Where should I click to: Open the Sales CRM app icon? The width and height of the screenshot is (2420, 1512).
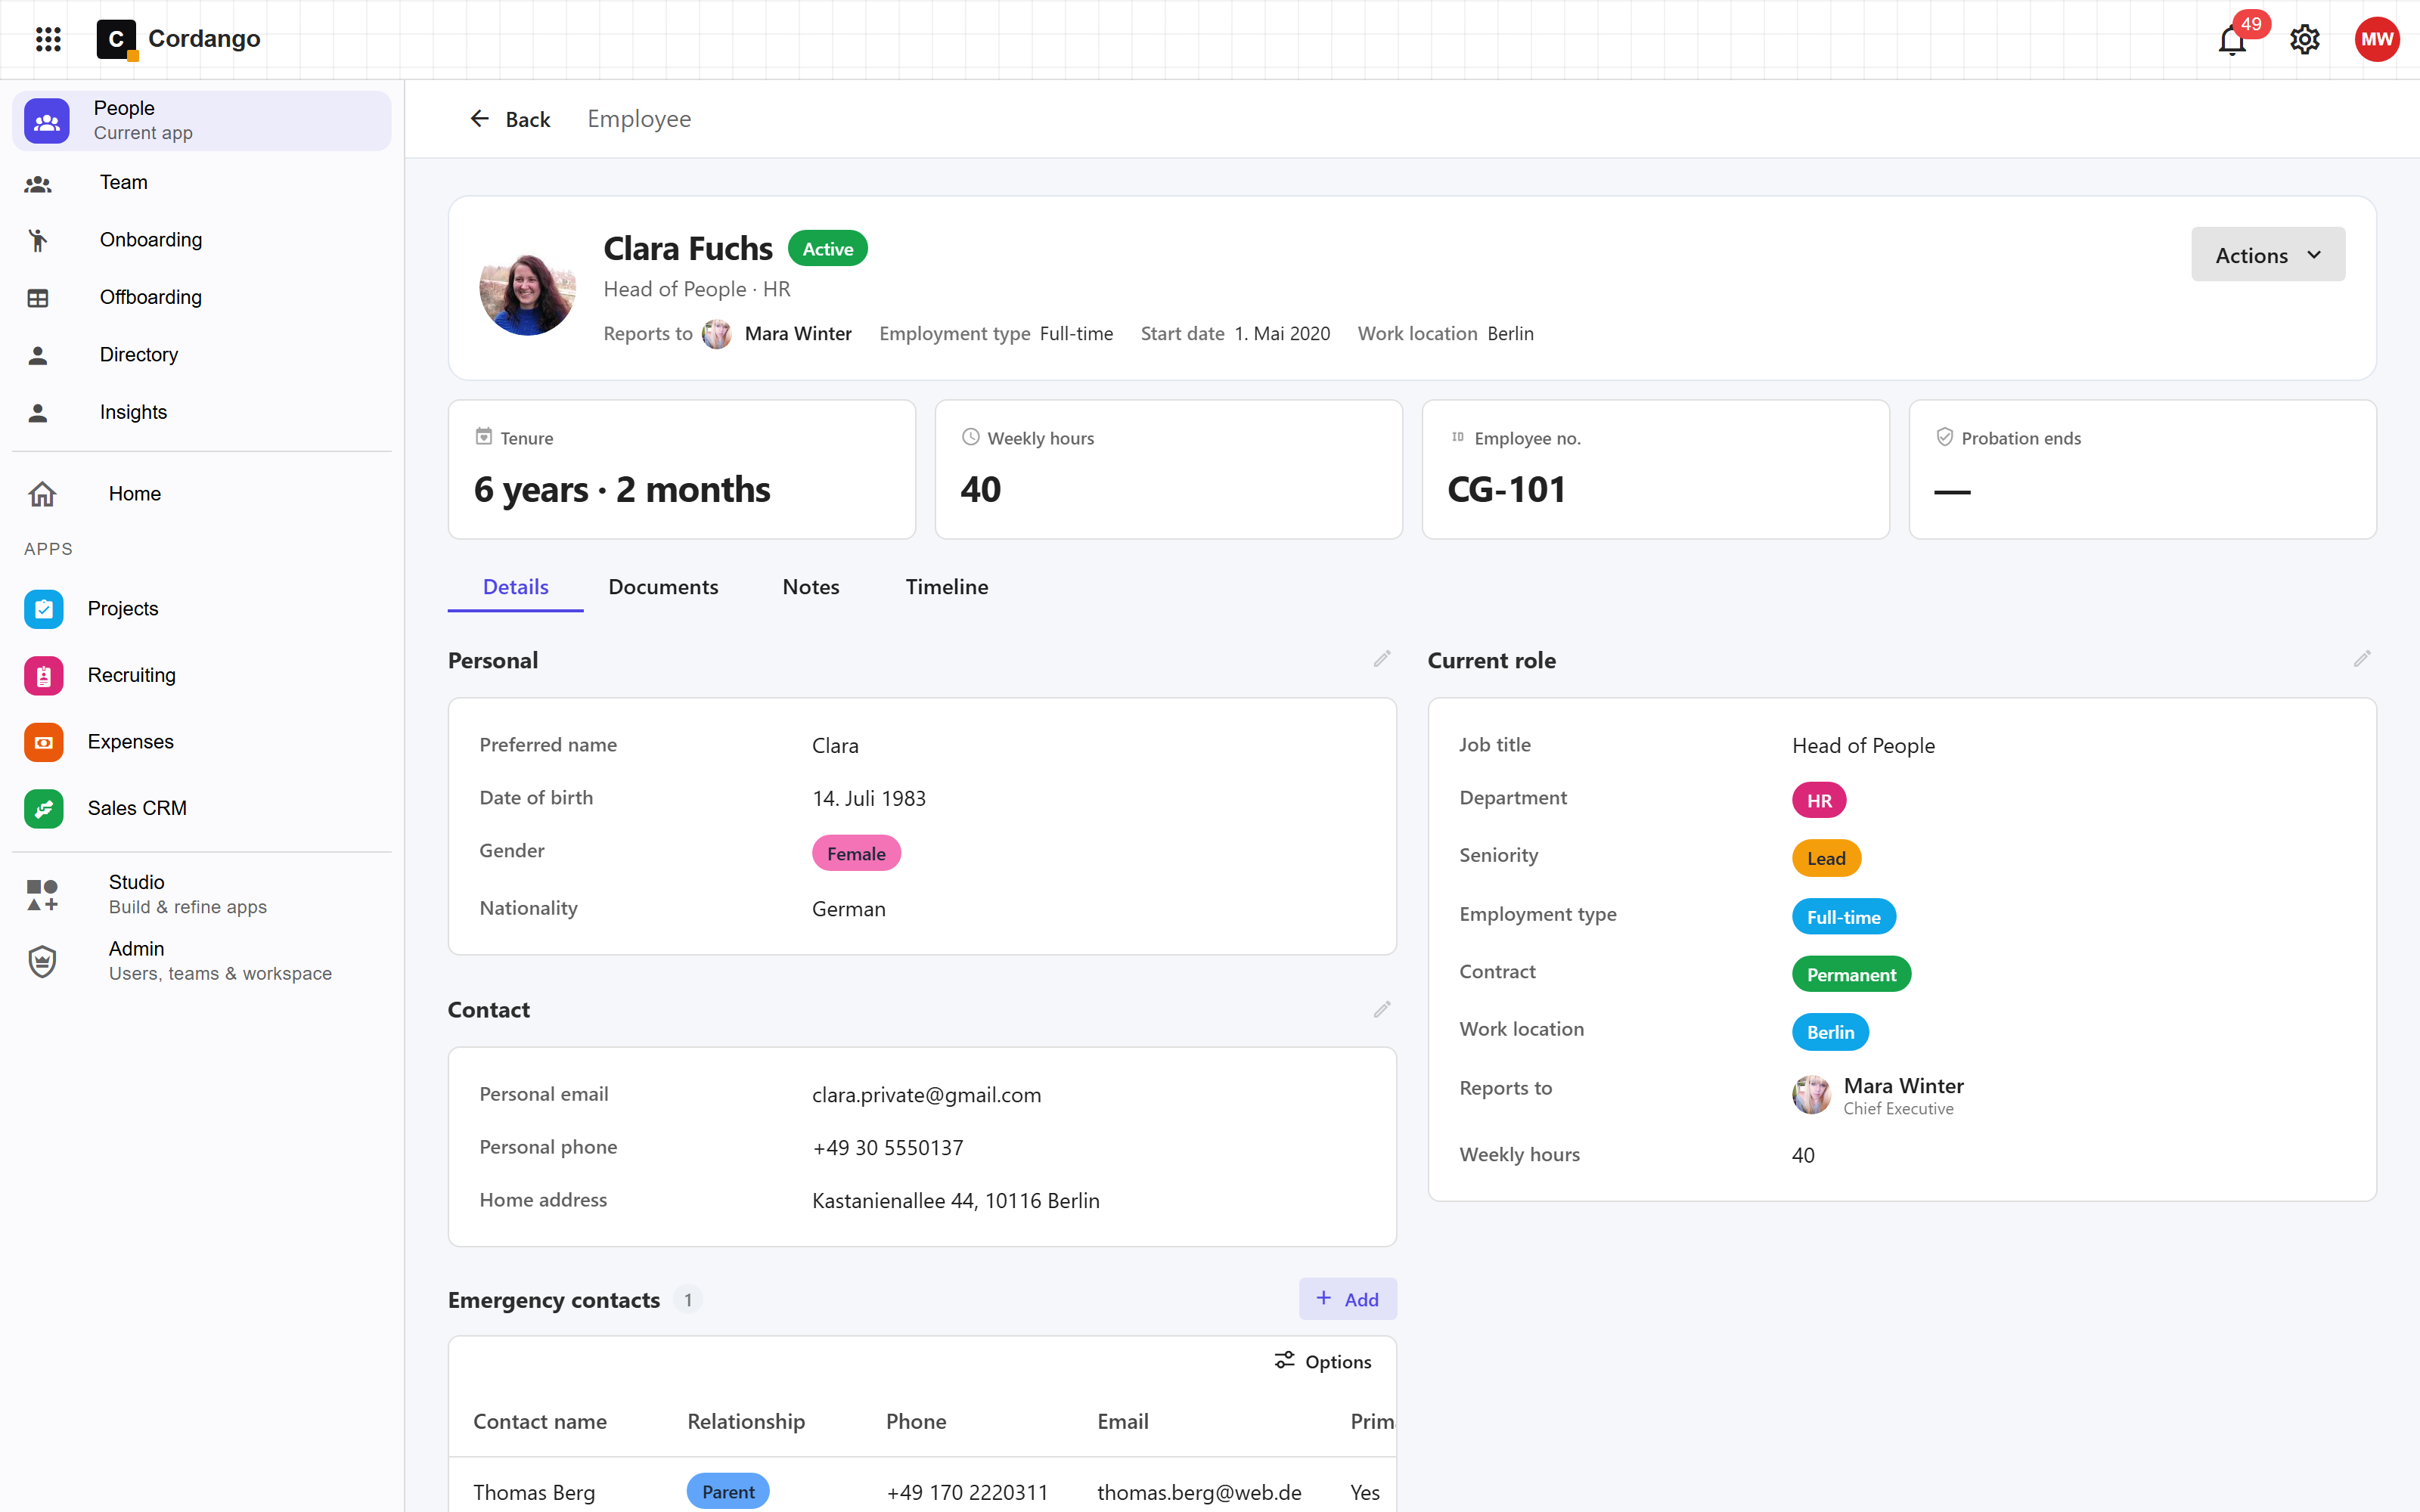click(x=44, y=809)
